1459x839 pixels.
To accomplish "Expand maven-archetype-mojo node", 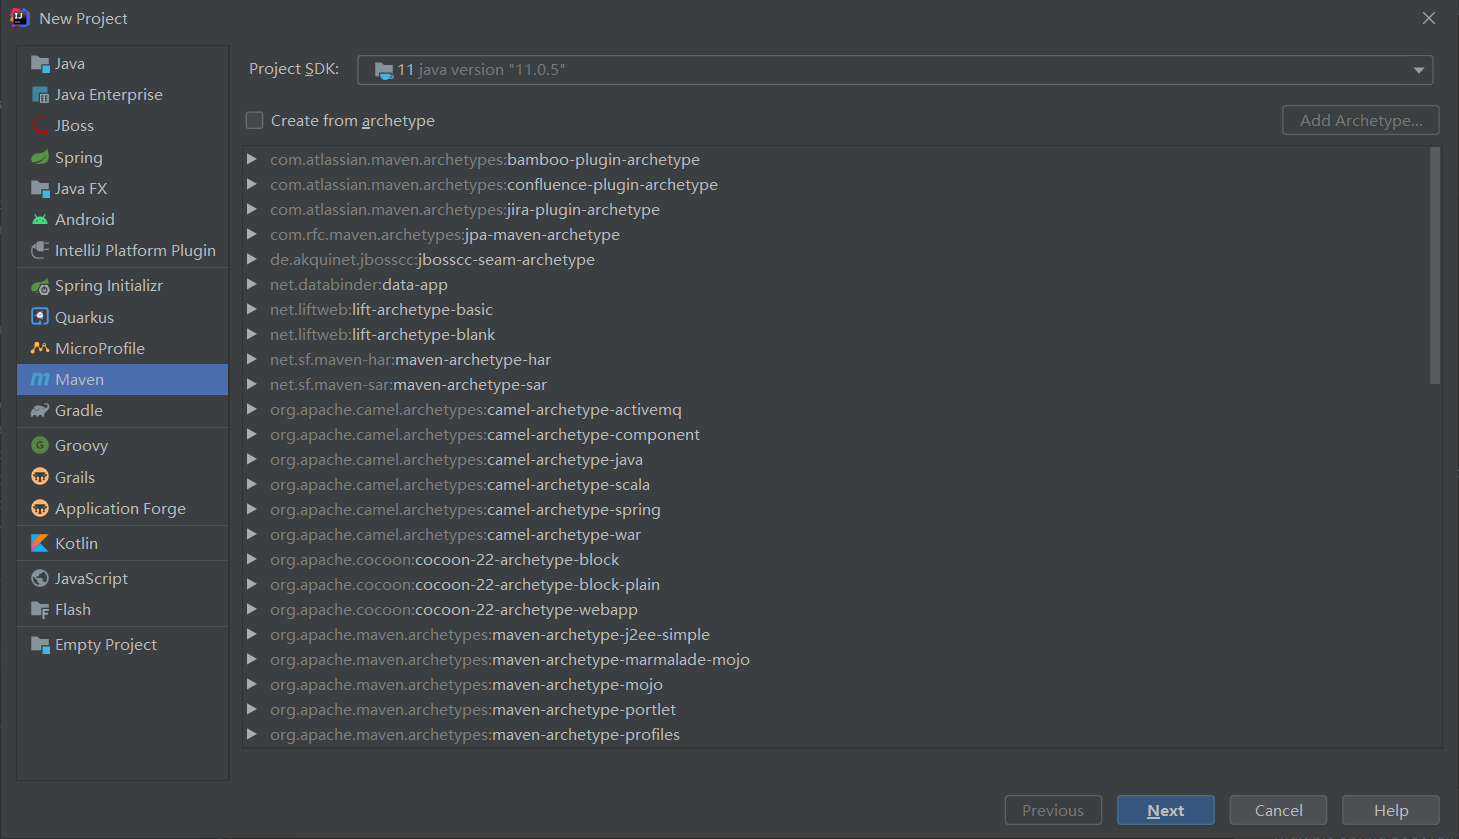I will [x=252, y=684].
